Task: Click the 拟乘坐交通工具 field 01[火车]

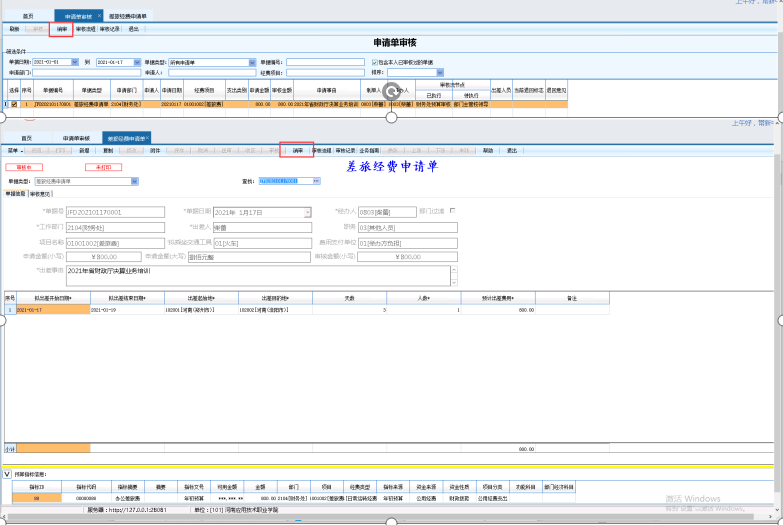Action: [x=263, y=243]
